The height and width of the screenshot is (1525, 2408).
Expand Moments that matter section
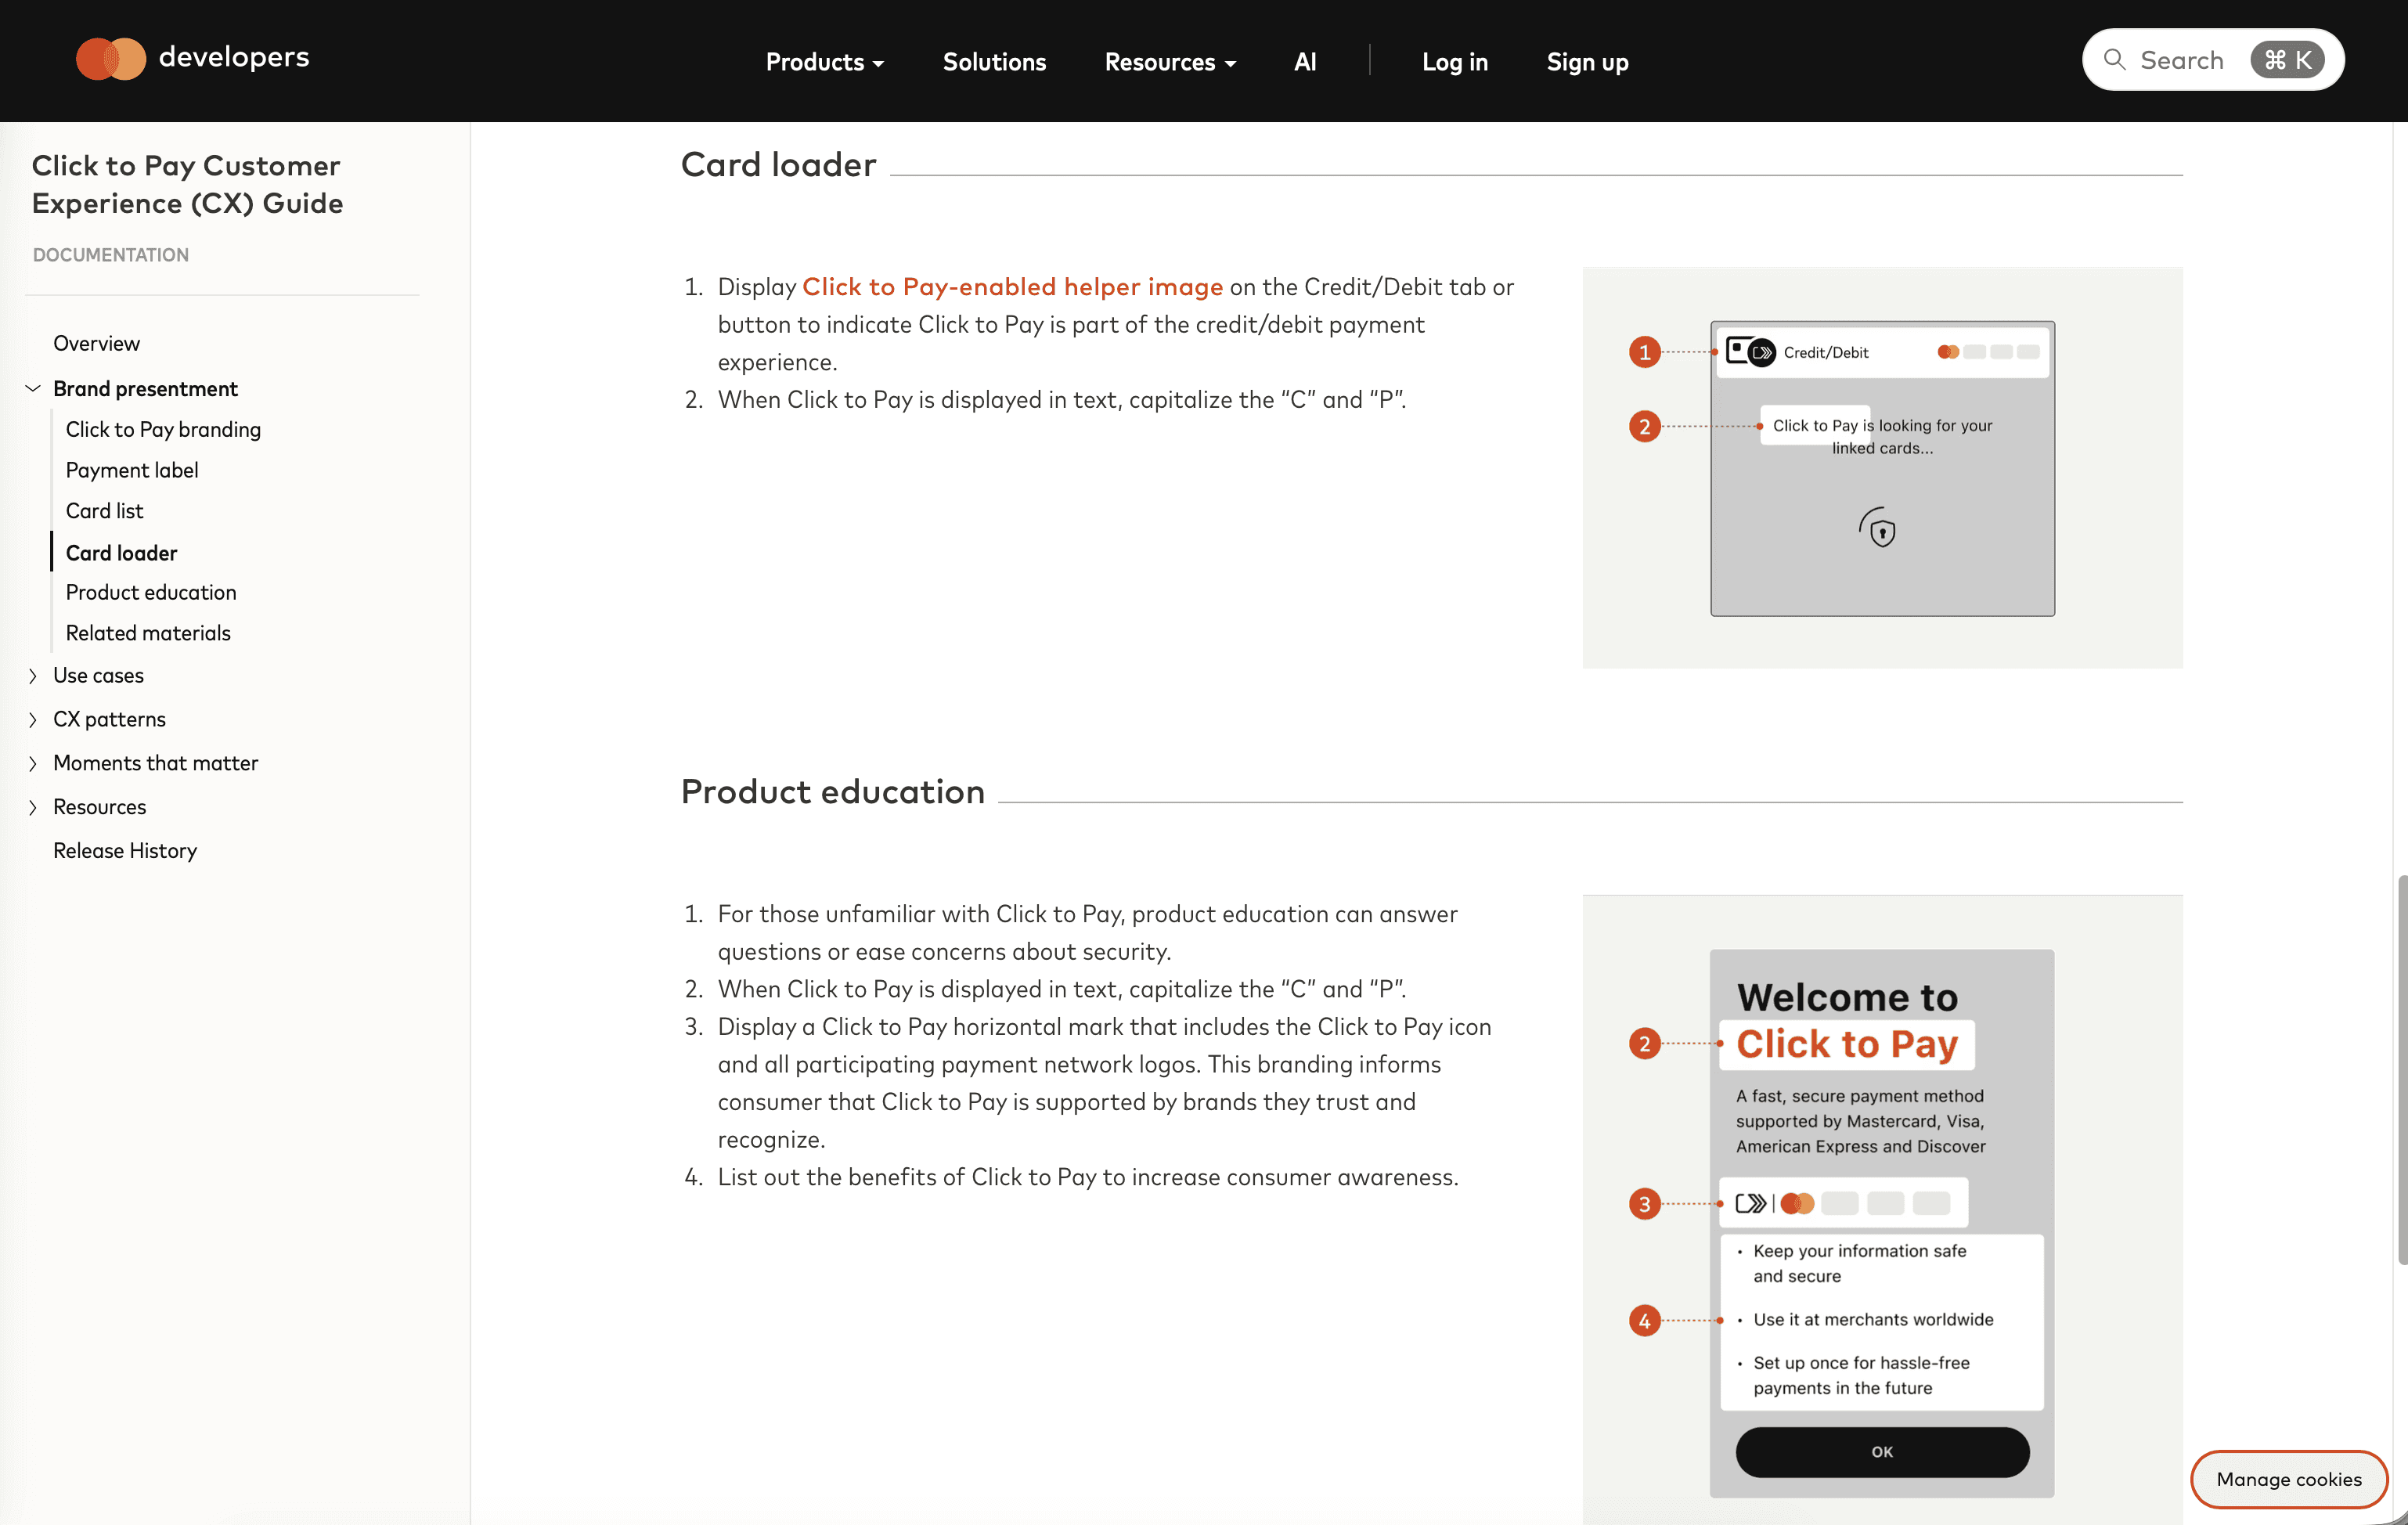pyautogui.click(x=33, y=764)
